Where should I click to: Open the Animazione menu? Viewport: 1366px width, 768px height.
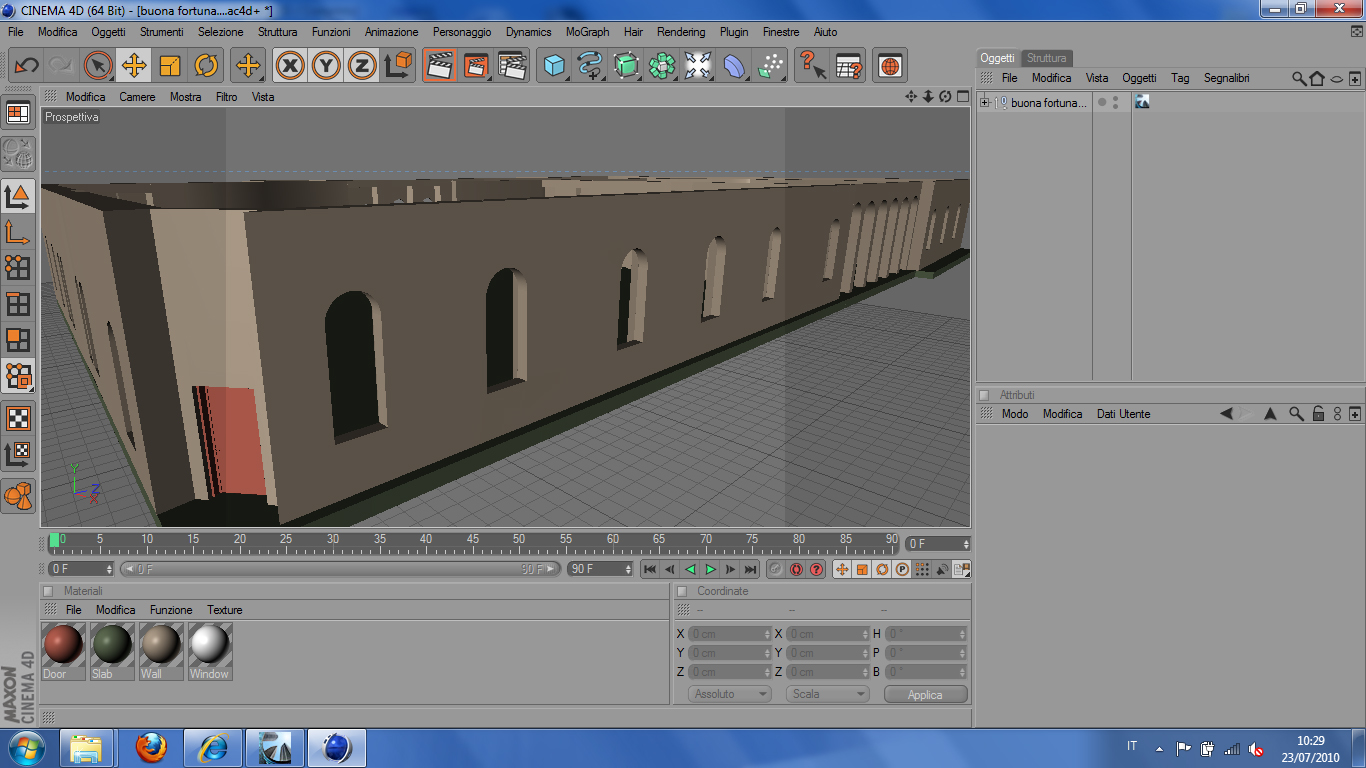click(x=392, y=32)
